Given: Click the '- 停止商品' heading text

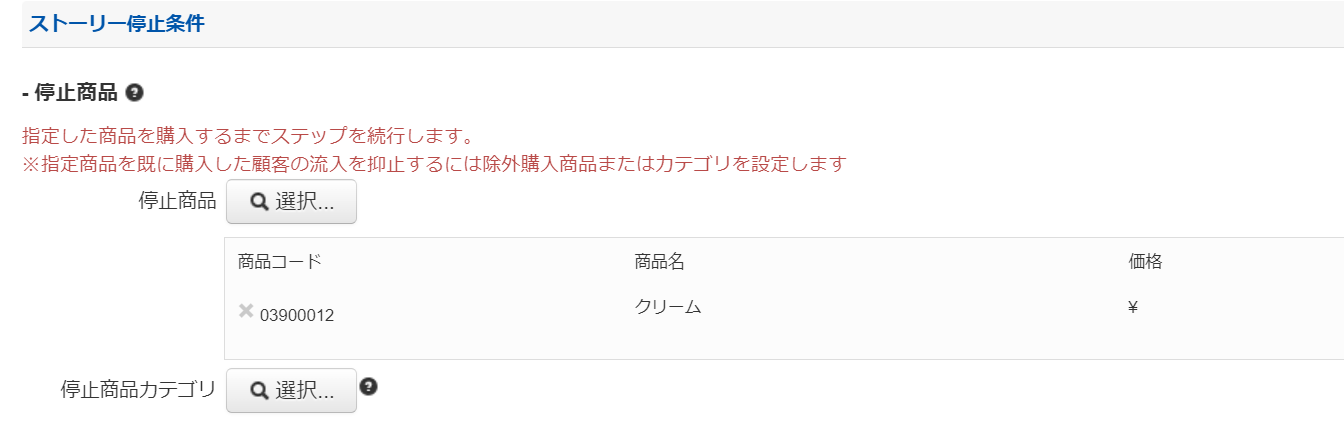Looking at the screenshot, I should 70,94.
